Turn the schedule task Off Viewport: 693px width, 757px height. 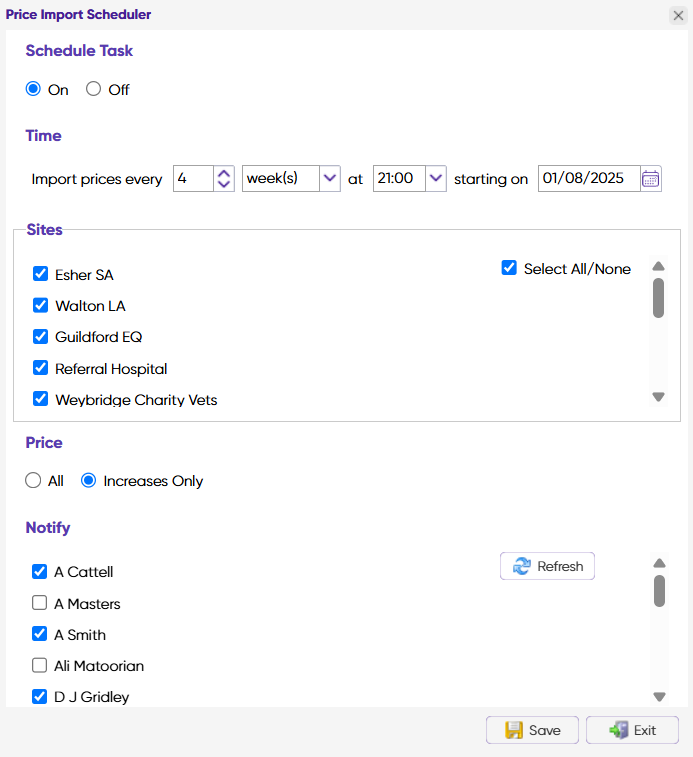pyautogui.click(x=94, y=89)
